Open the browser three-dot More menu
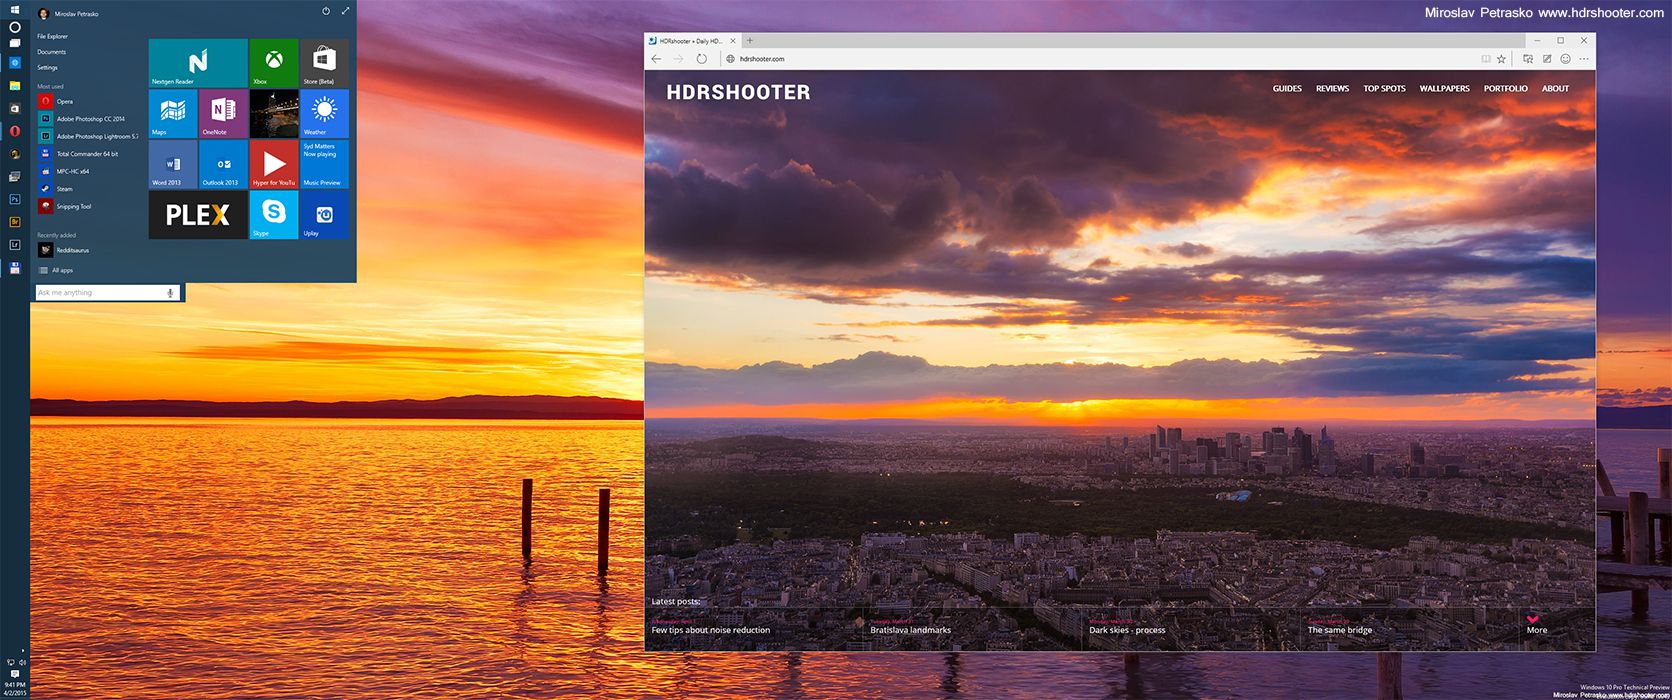Image resolution: width=1672 pixels, height=700 pixels. click(x=1584, y=59)
